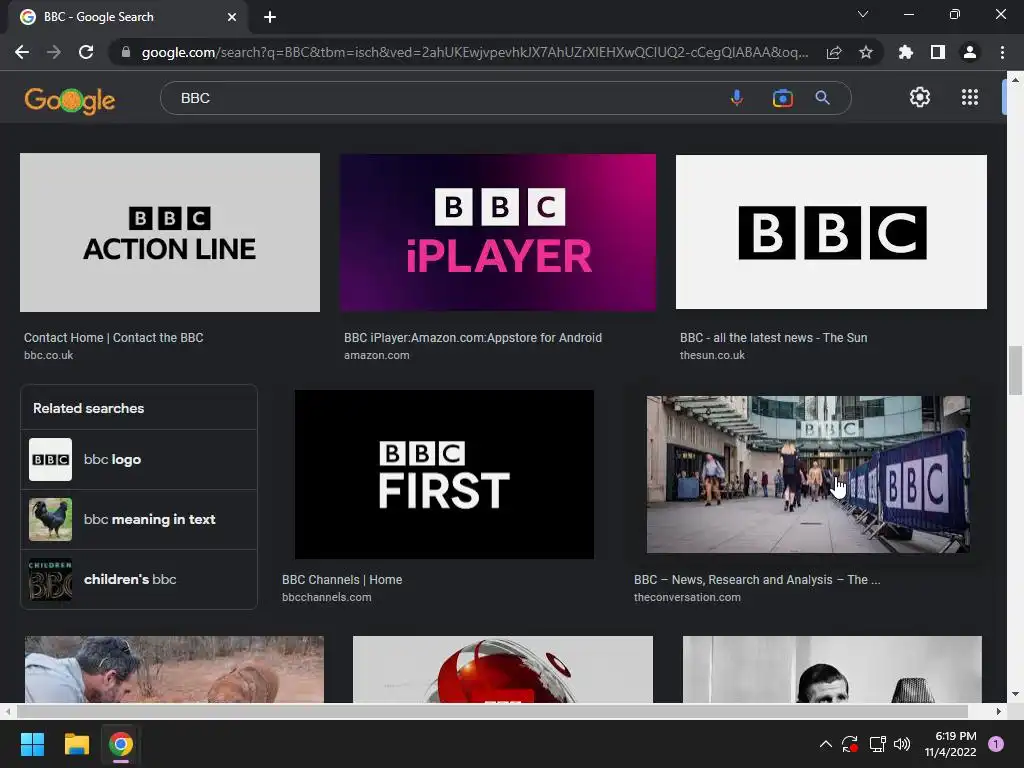Reload the current page

pyautogui.click(x=86, y=52)
